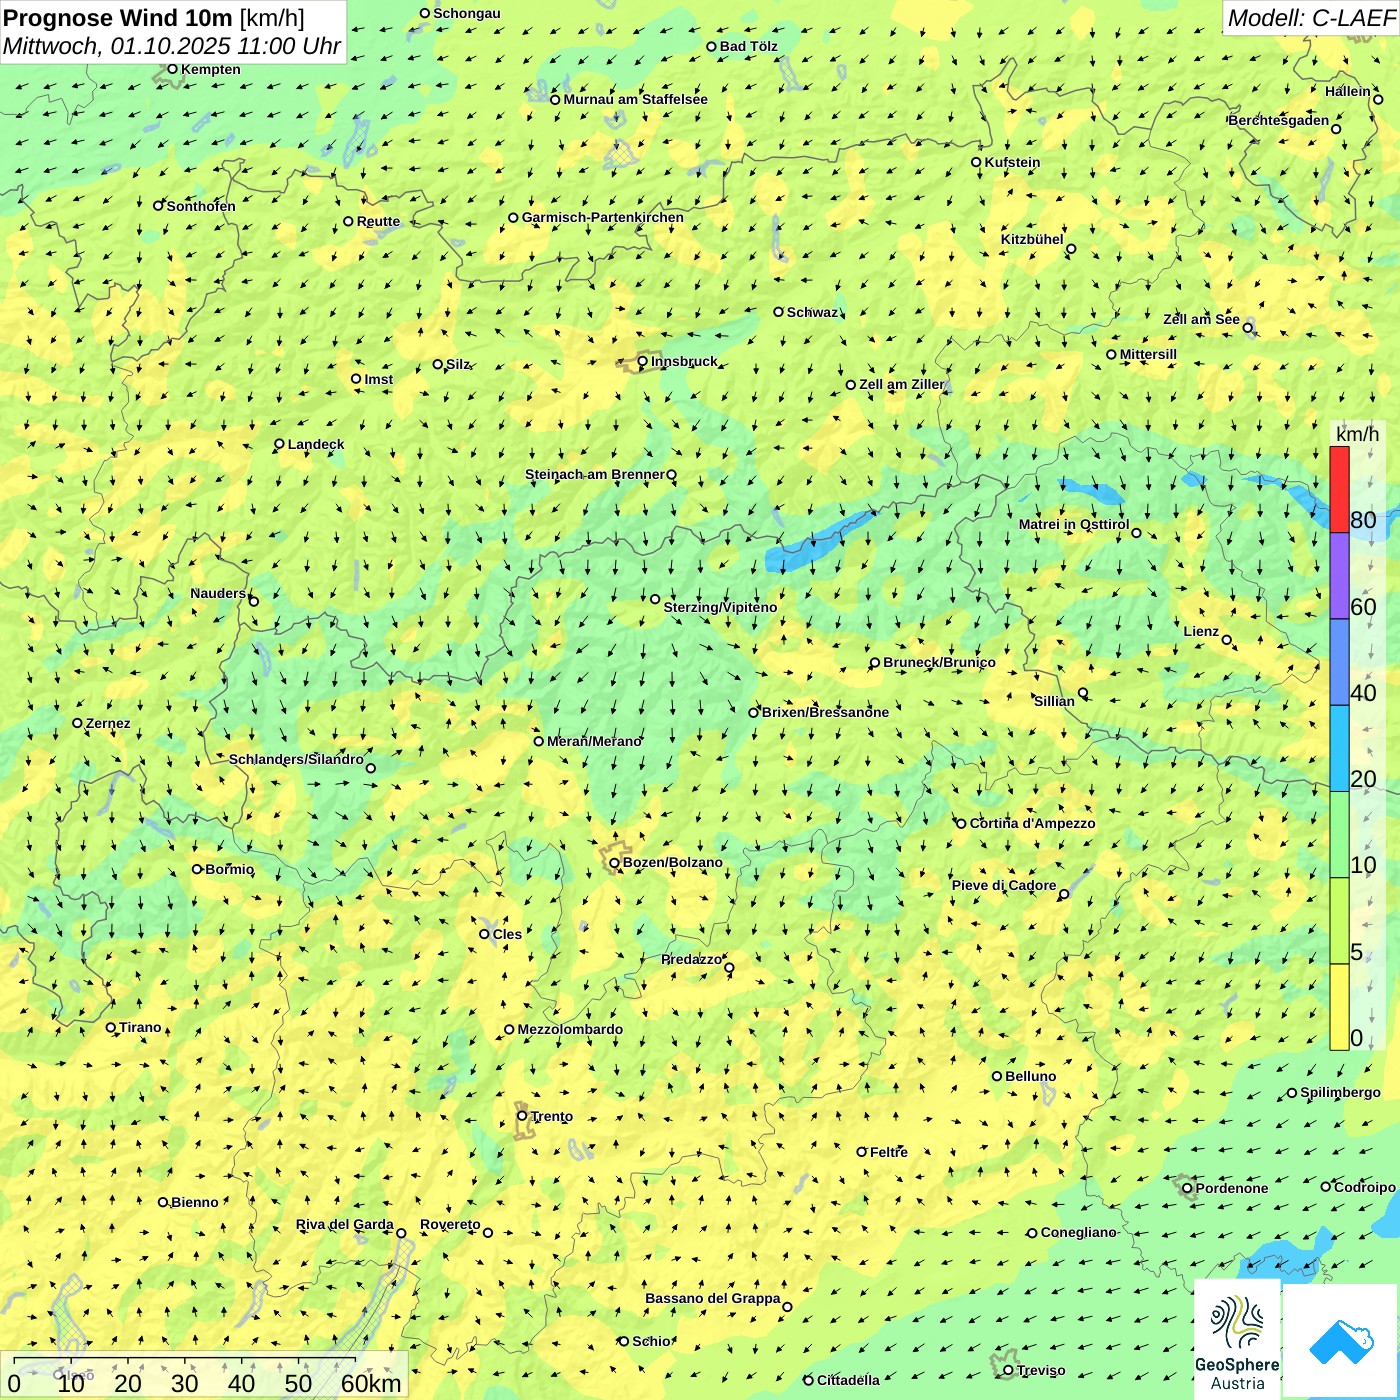
Task: Click the Bruneck/Brunico label
Action: (939, 662)
